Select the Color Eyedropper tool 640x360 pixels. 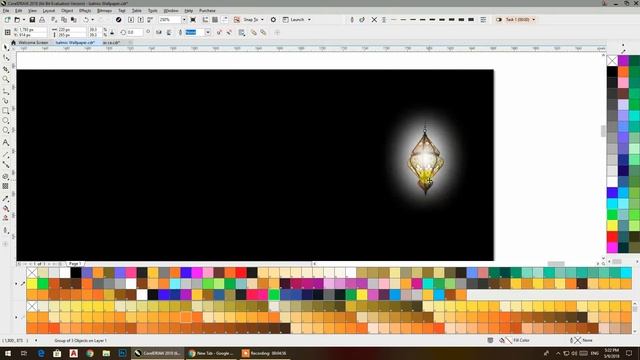click(6, 198)
